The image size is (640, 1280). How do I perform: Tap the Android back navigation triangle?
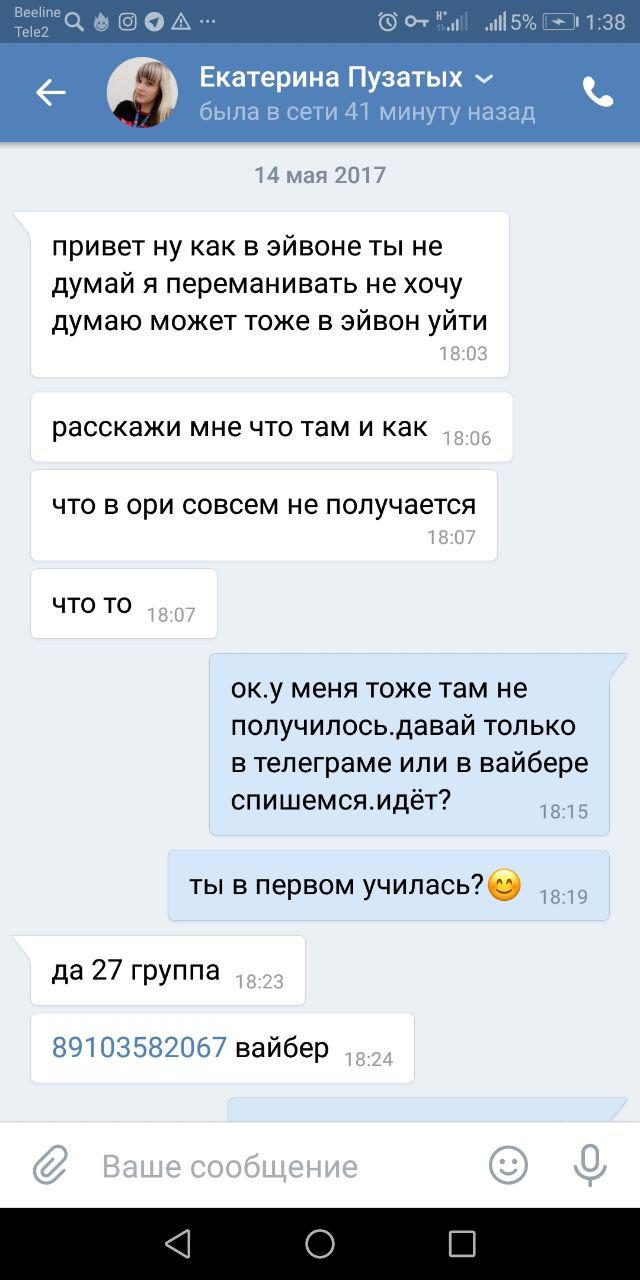click(x=178, y=1243)
